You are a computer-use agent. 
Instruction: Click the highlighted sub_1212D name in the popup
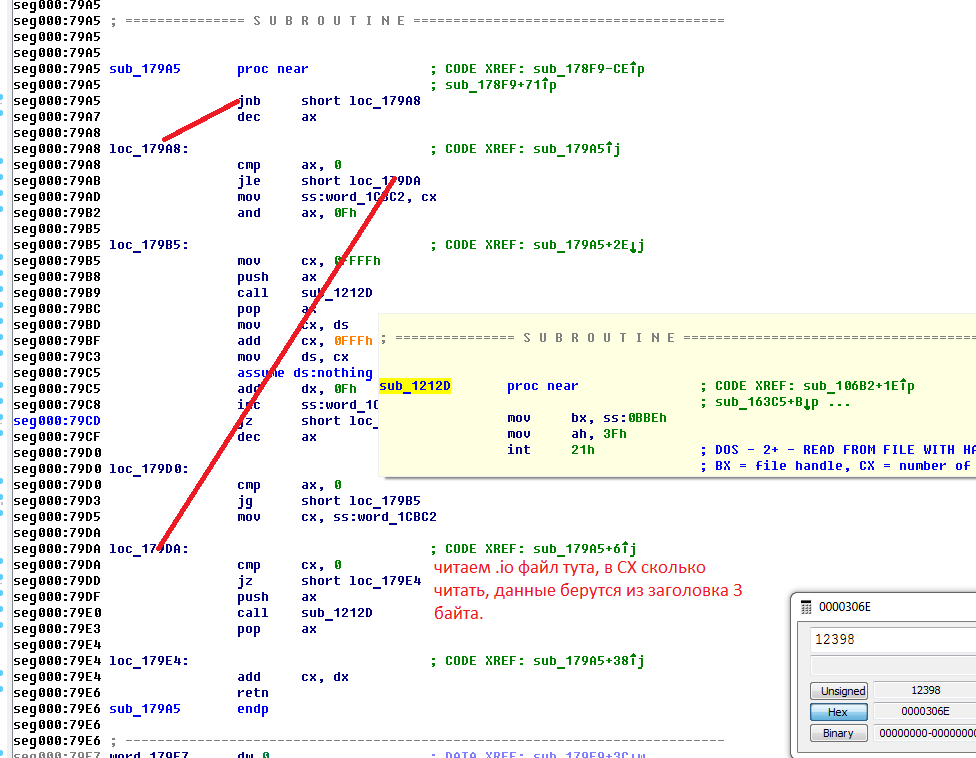pos(415,386)
